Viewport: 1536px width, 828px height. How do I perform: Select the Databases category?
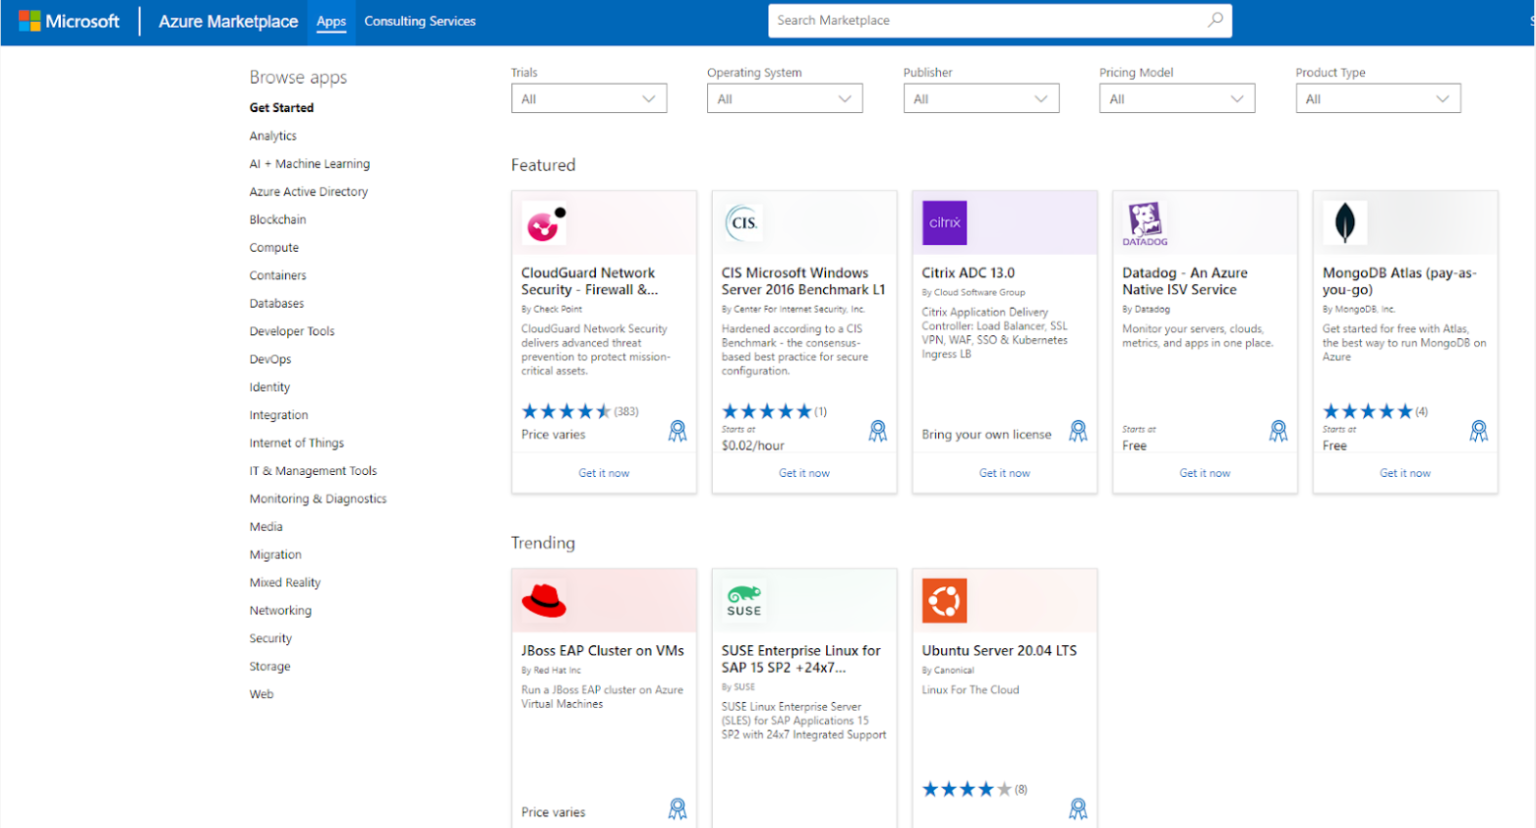coord(277,304)
